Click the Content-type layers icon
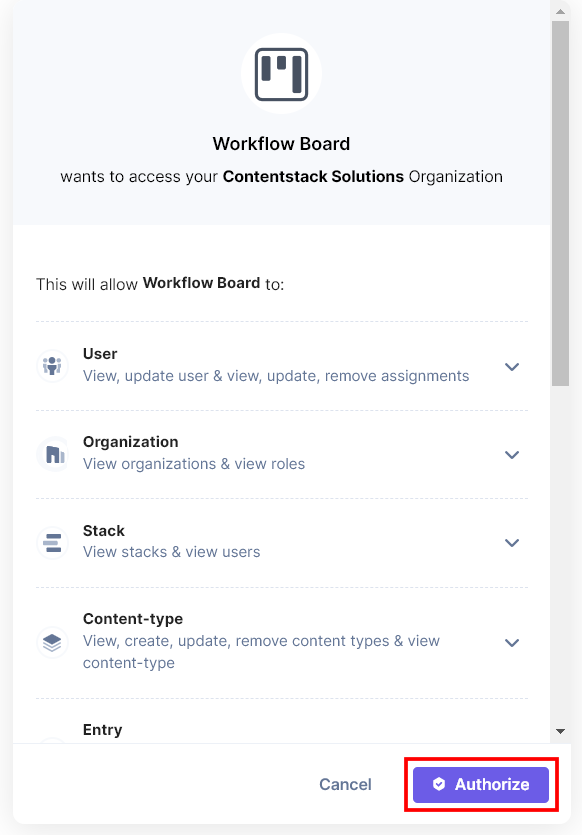 tap(52, 642)
